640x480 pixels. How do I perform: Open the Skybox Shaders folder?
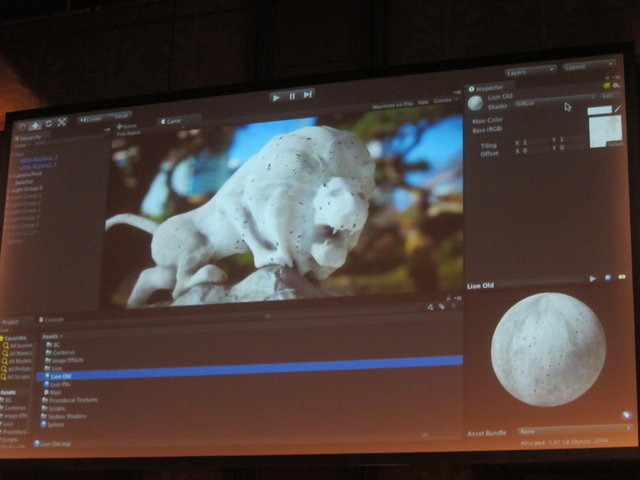[x=64, y=416]
